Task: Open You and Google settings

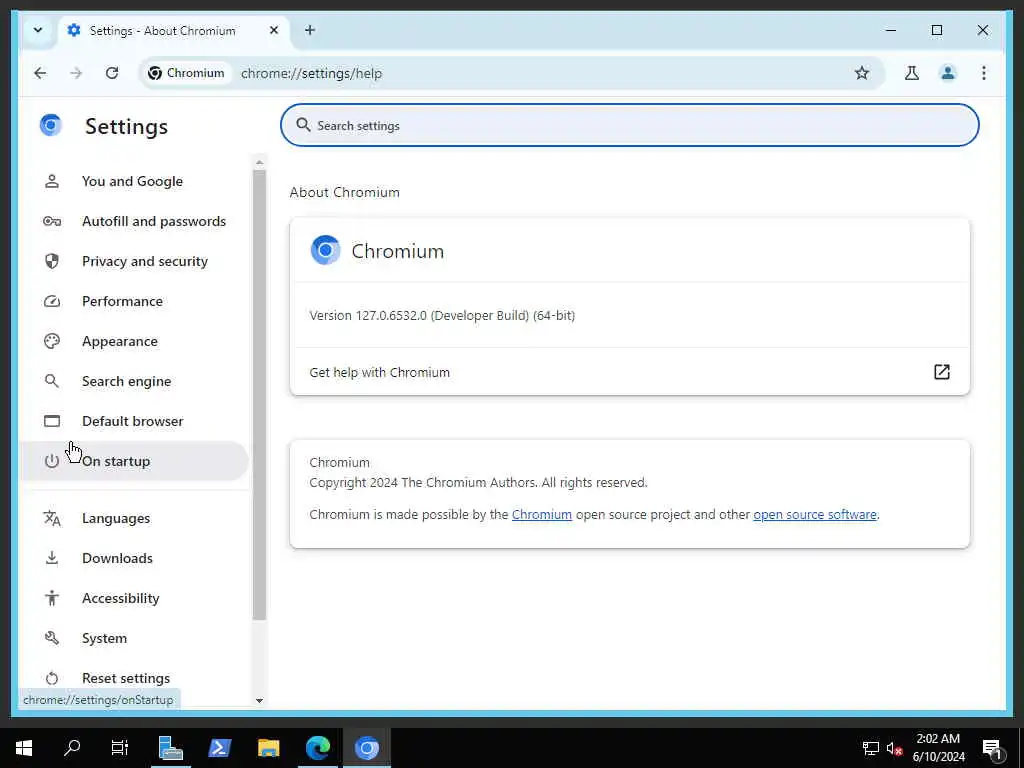Action: [x=132, y=182]
